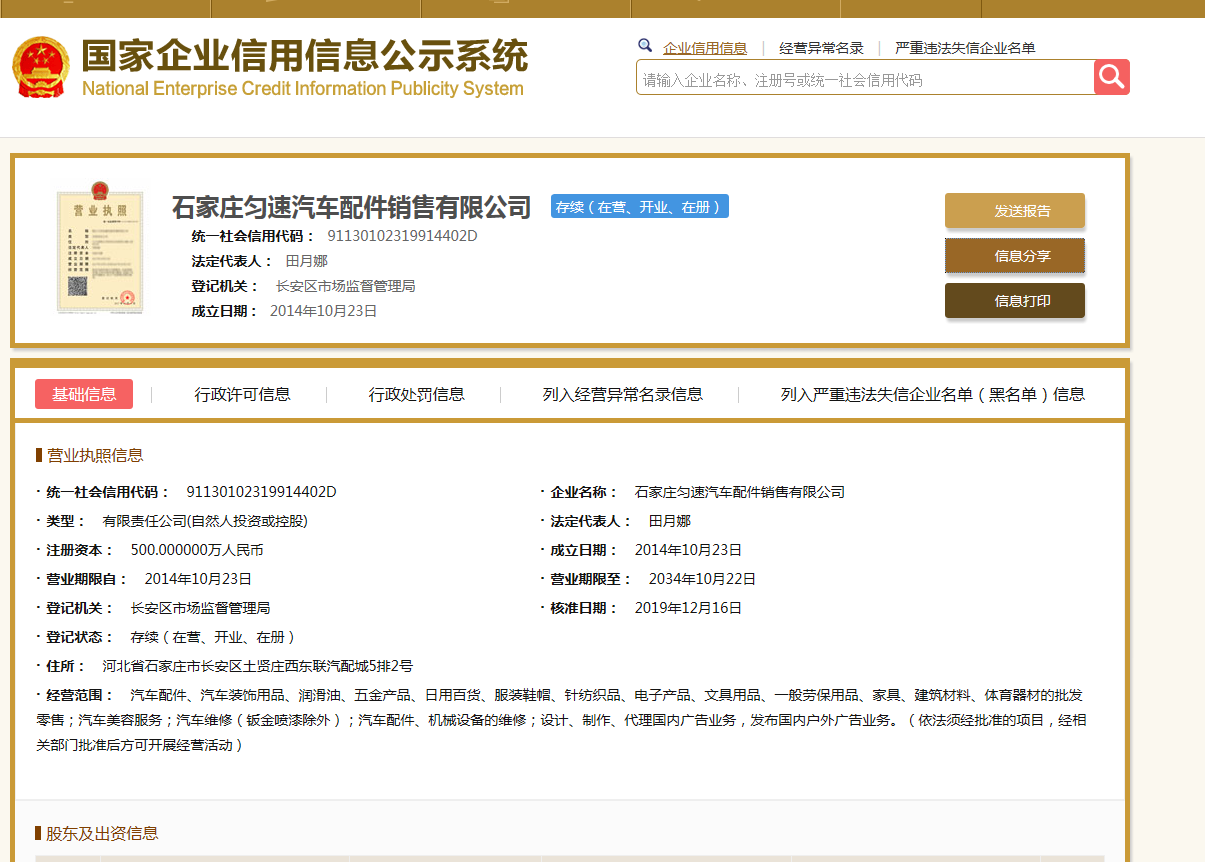The width and height of the screenshot is (1205, 862).
Task: Click the 发送报告 button
Action: point(1015,211)
